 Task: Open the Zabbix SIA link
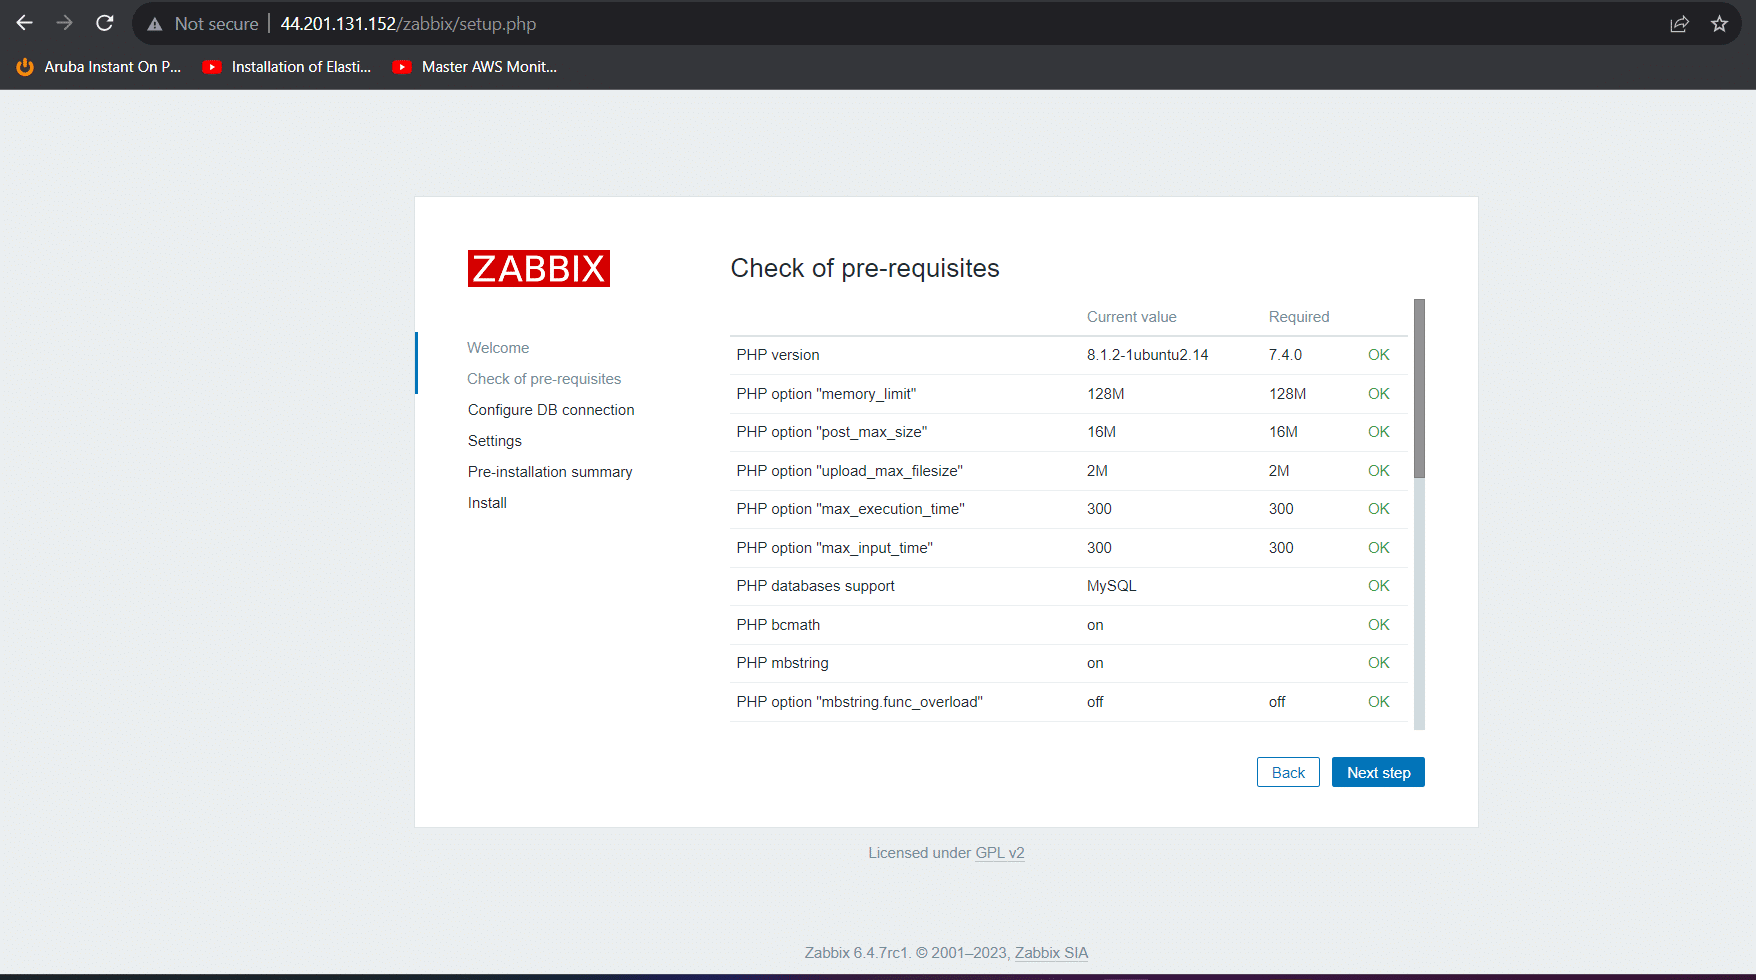[x=1051, y=953]
